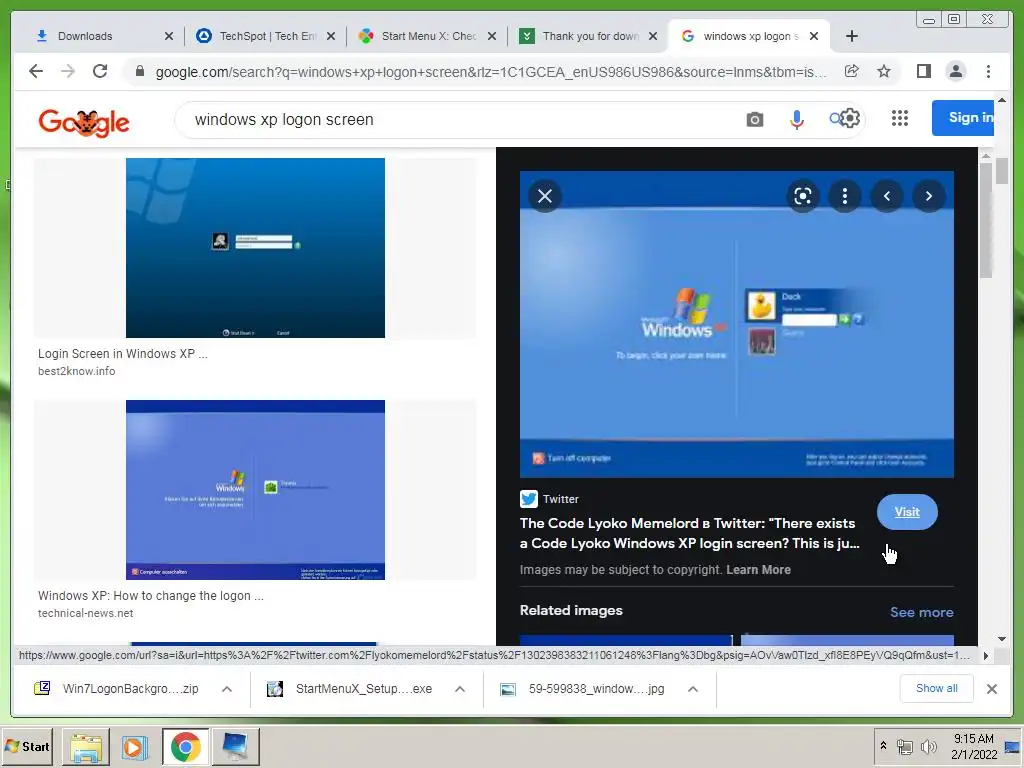Click the large Windows XP preview image
This screenshot has height=768, width=1024.
(x=737, y=325)
